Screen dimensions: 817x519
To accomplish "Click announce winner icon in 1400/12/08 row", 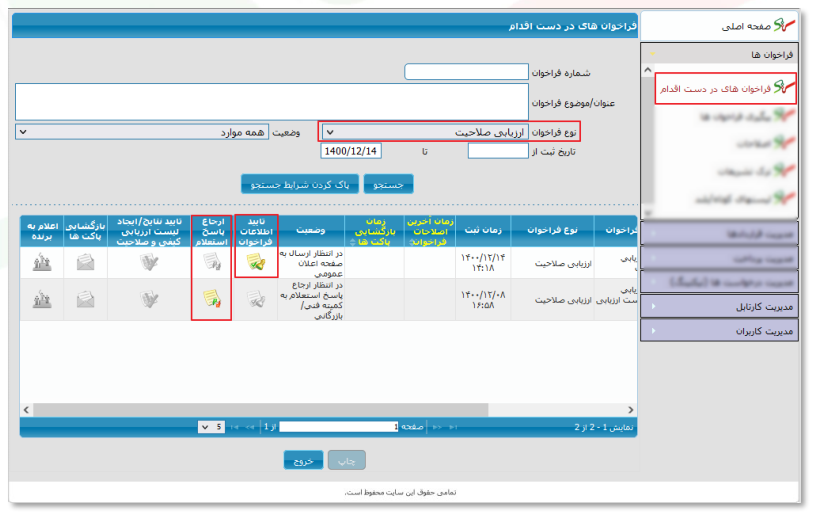I will (42, 299).
